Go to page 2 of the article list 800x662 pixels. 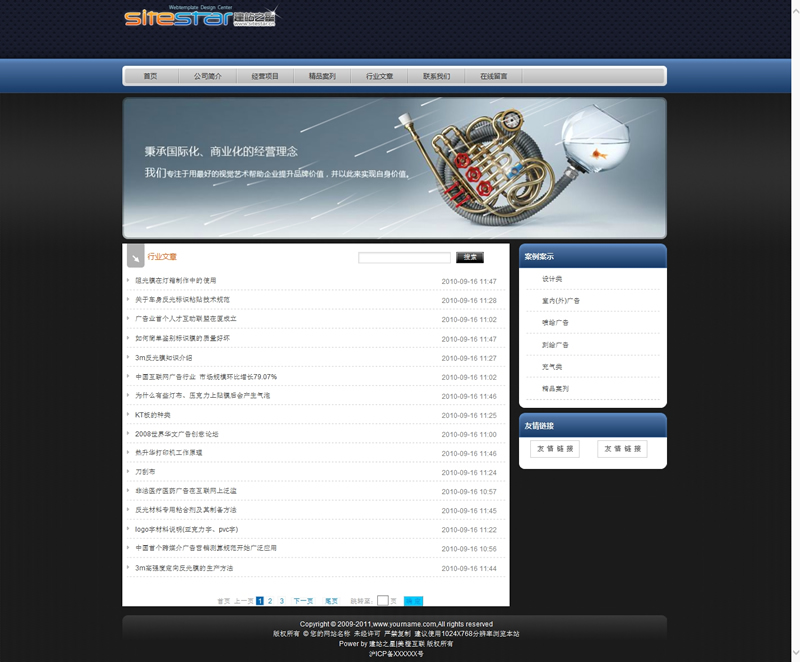tap(270, 601)
